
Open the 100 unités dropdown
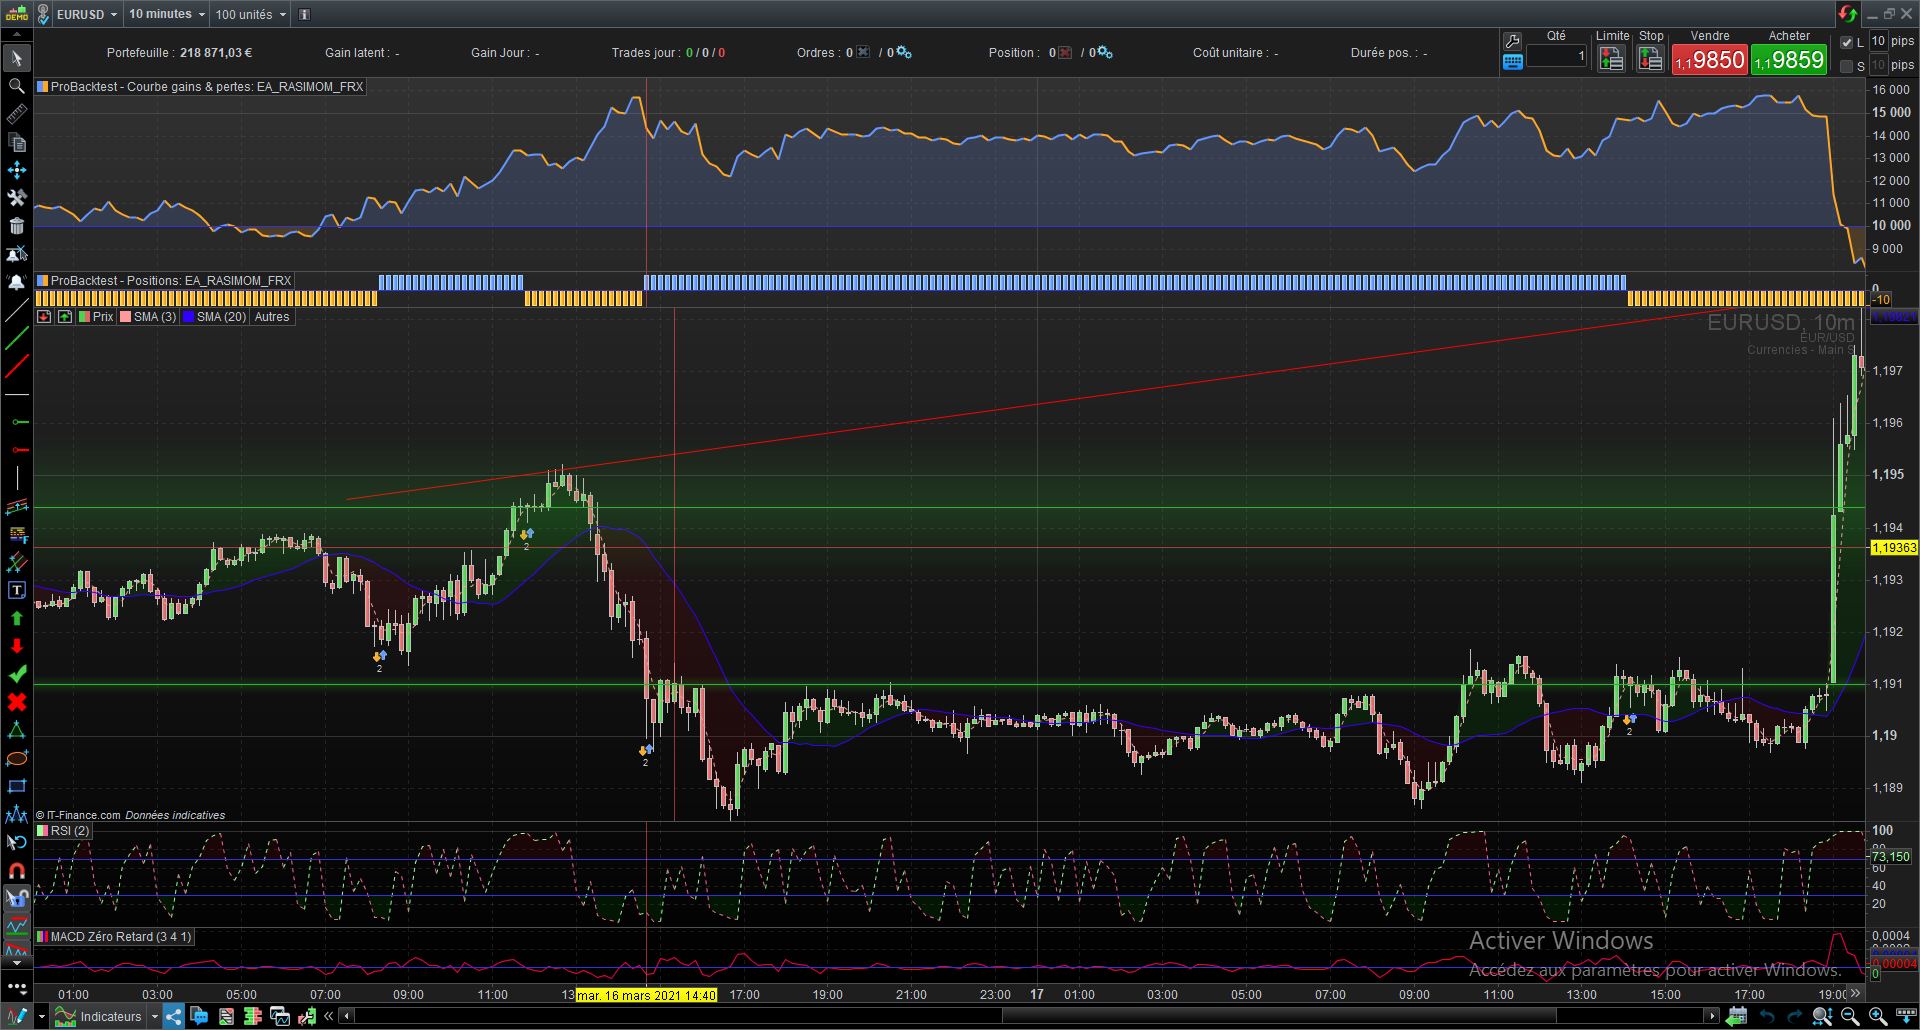250,14
